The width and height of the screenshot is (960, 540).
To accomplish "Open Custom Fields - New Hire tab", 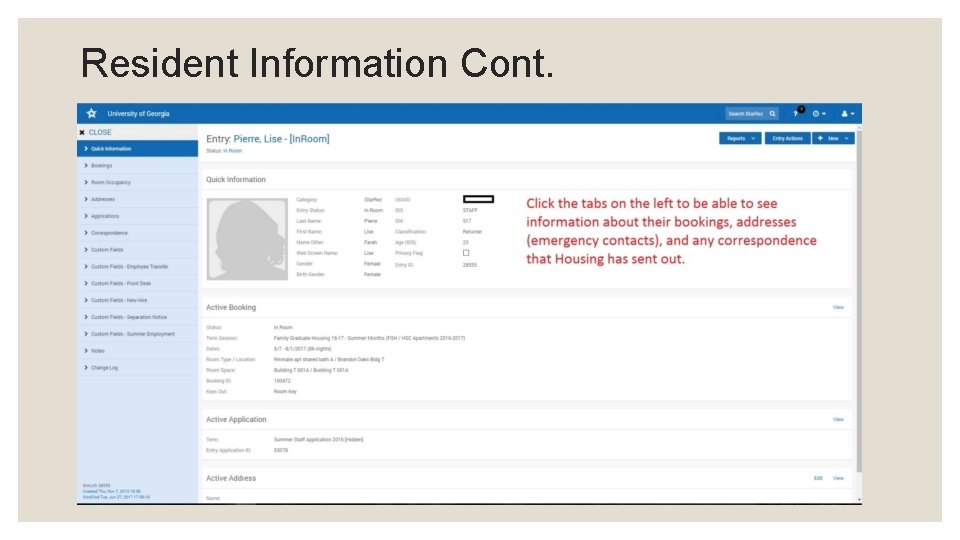I will [x=137, y=300].
